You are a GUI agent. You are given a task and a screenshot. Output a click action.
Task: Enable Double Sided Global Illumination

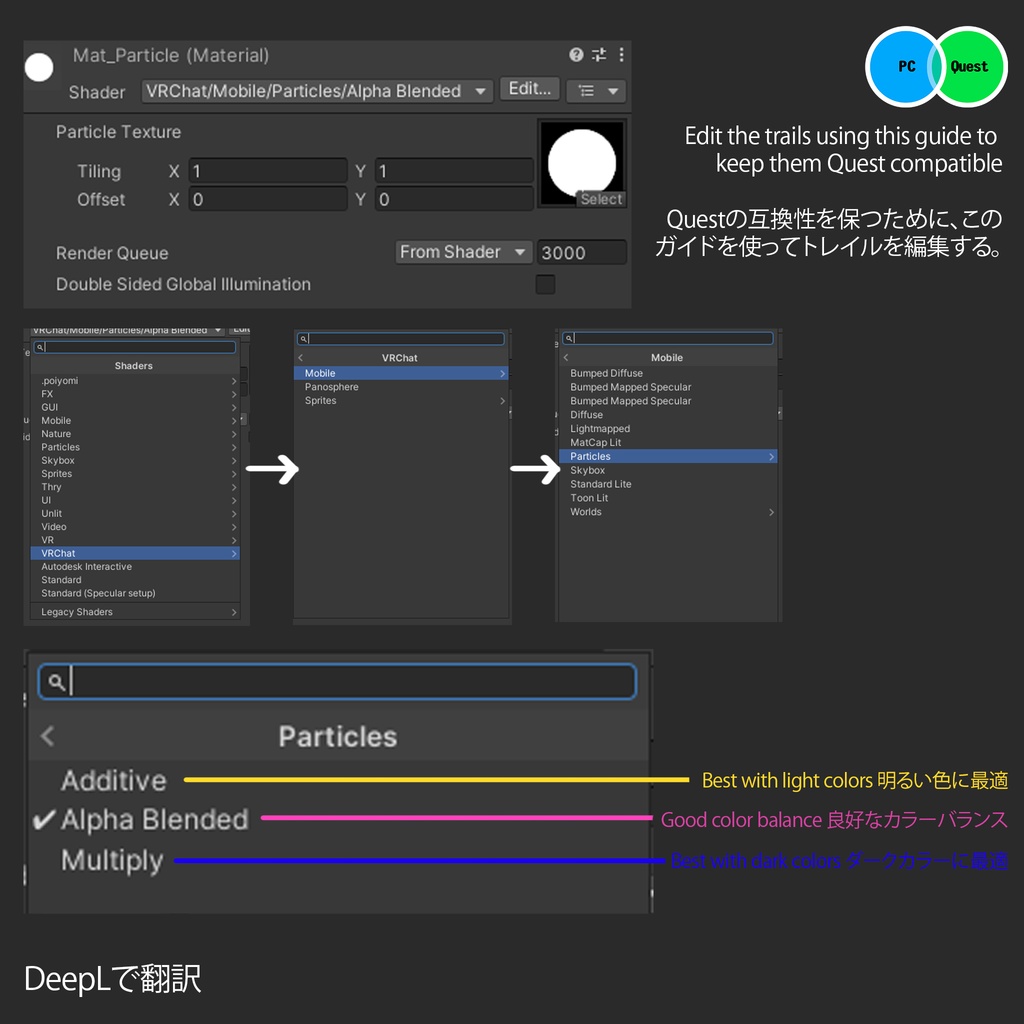pyautogui.click(x=545, y=284)
